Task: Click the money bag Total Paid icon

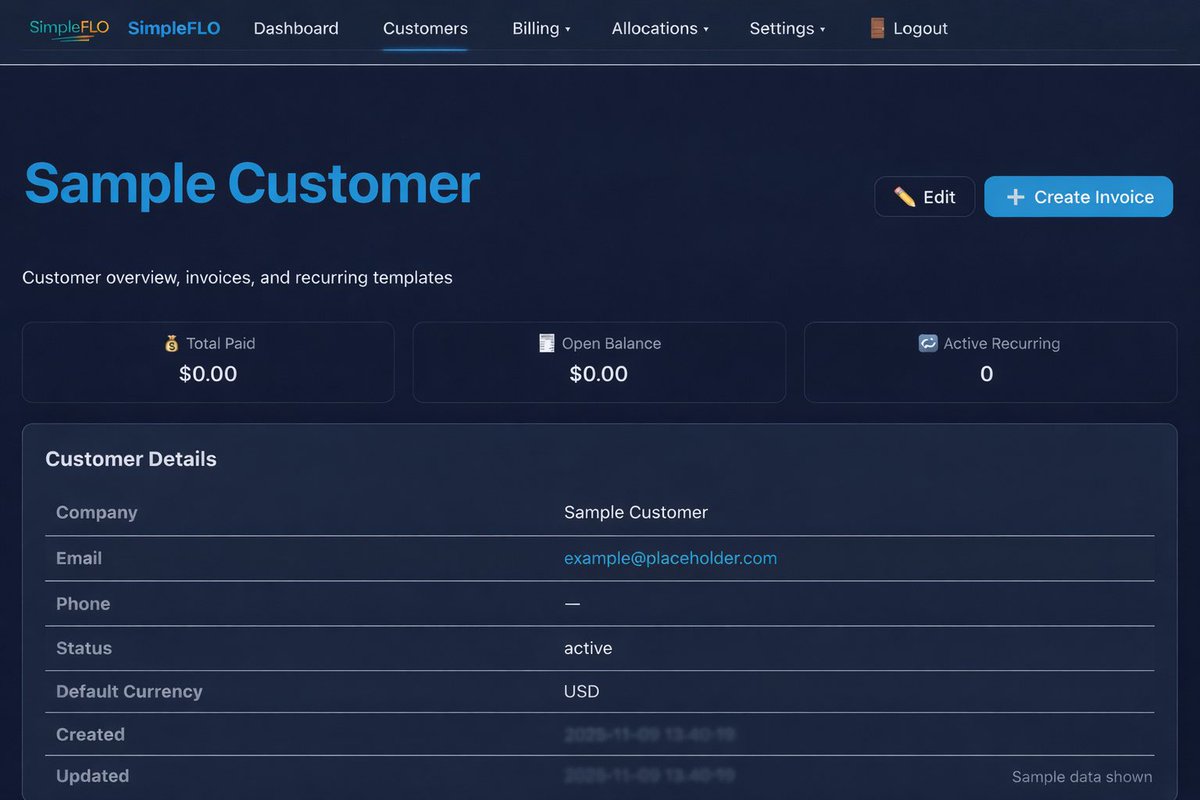Action: pos(171,343)
